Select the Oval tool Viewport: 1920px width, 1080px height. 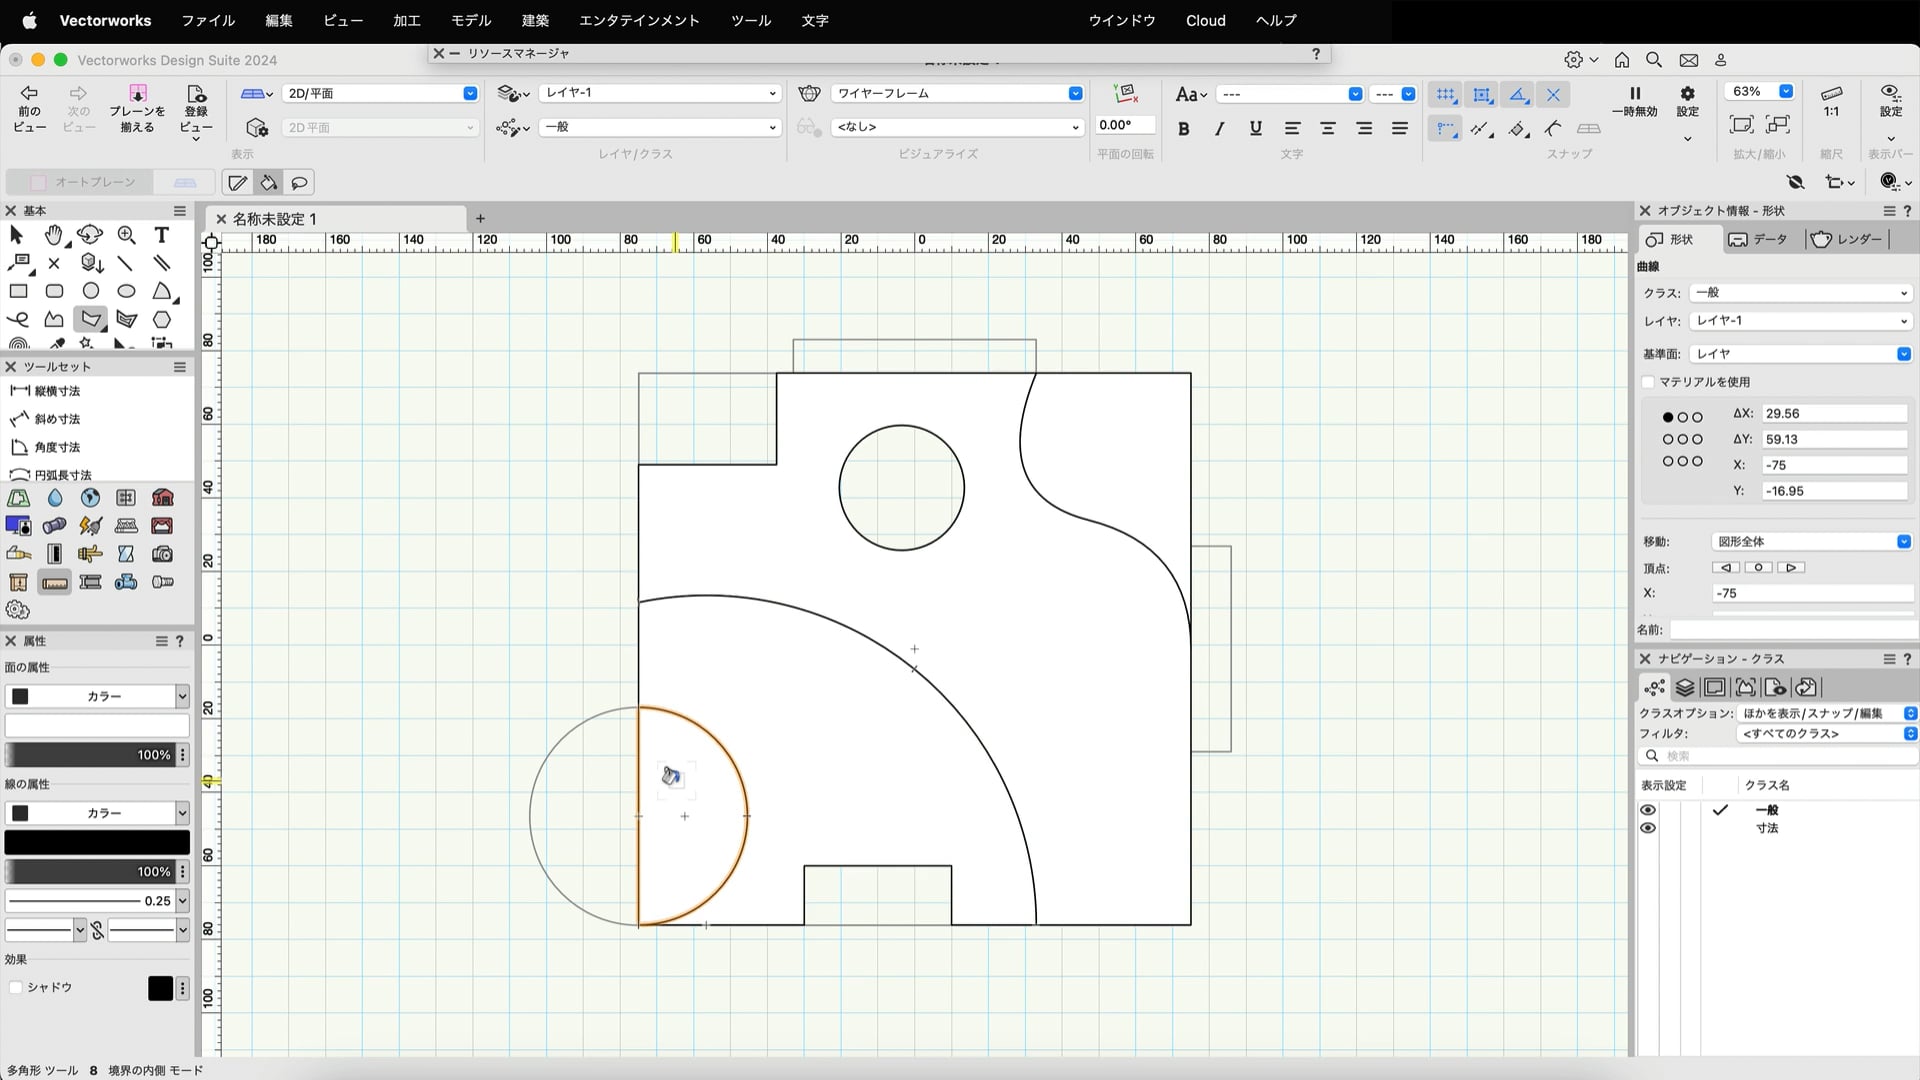pyautogui.click(x=127, y=291)
